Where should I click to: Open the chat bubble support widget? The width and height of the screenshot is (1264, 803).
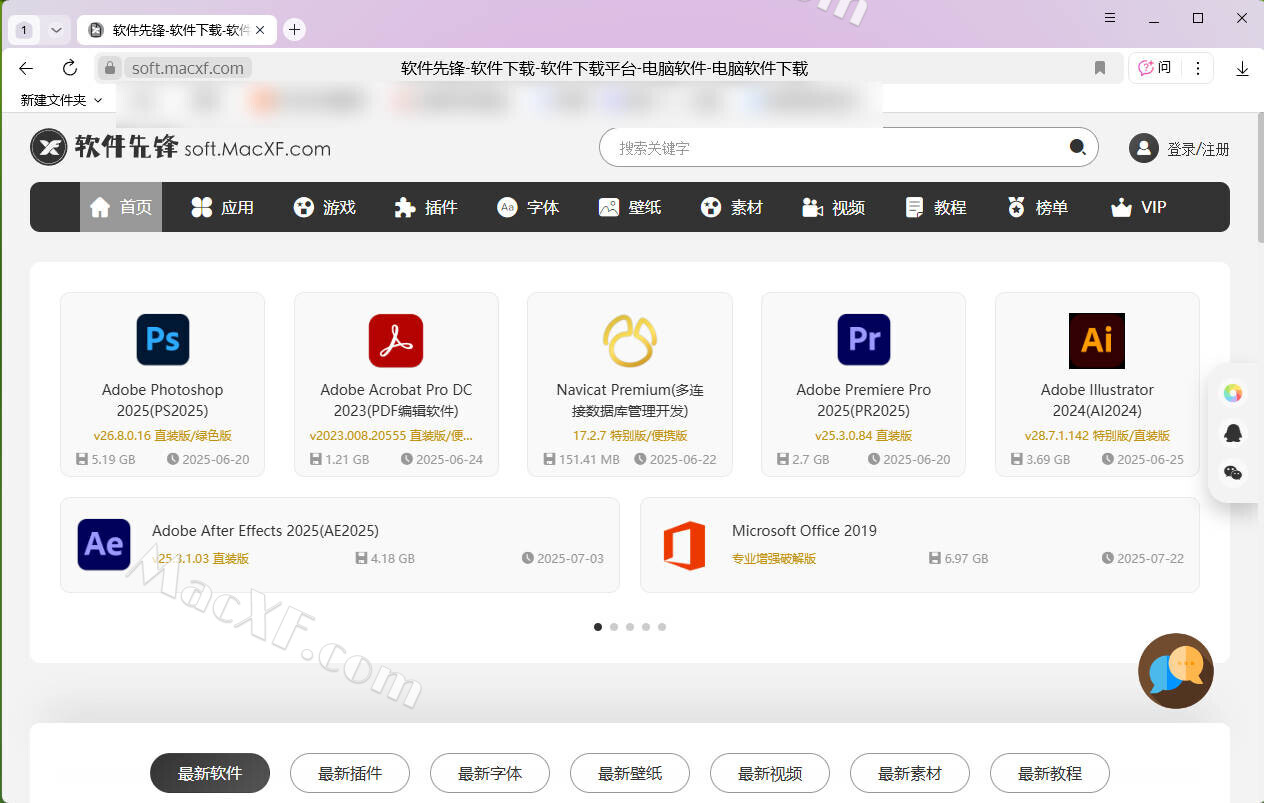[1176, 671]
